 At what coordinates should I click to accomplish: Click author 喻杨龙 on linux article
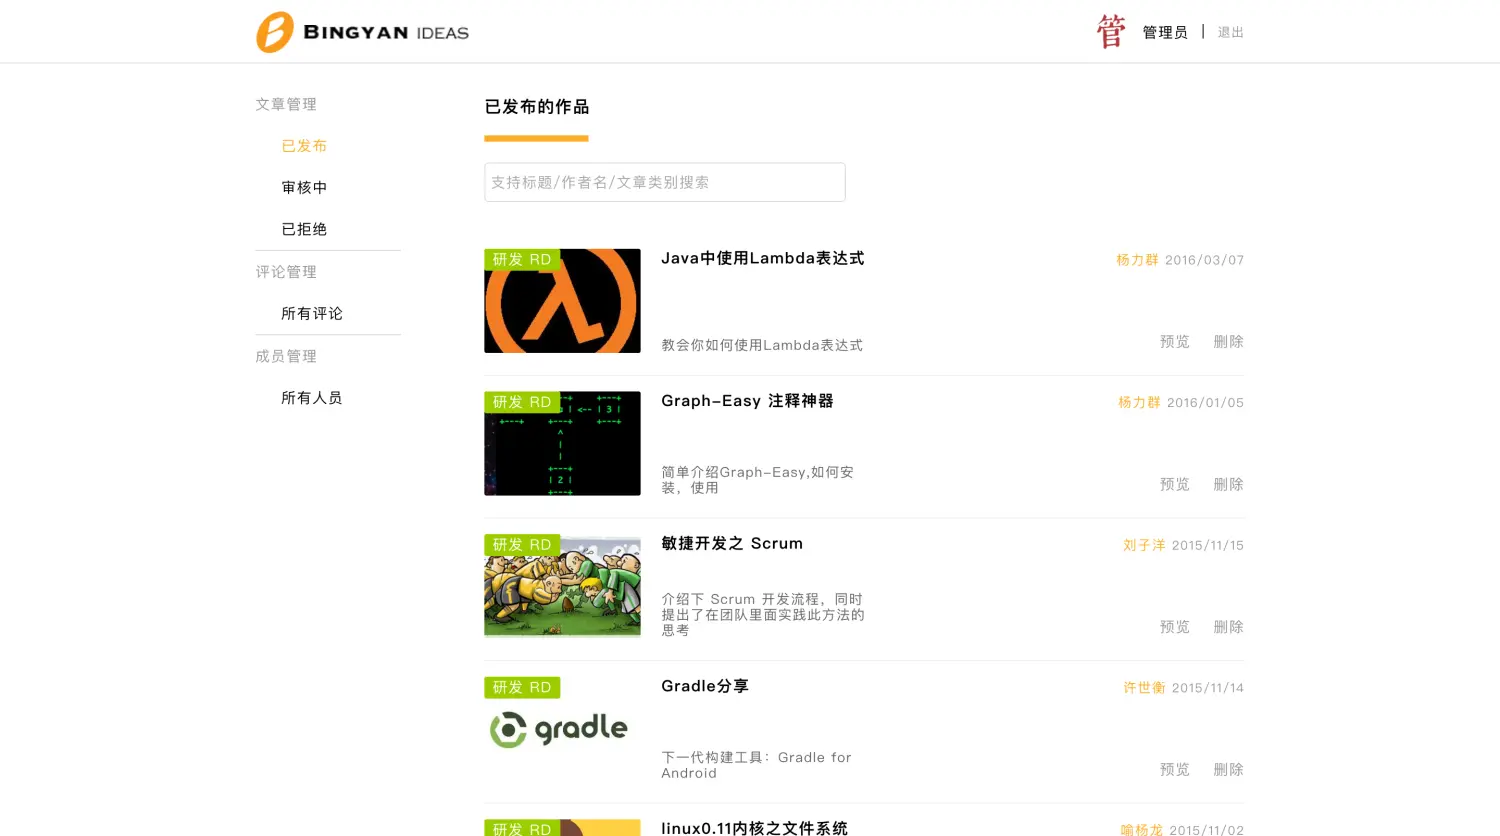click(1141, 830)
